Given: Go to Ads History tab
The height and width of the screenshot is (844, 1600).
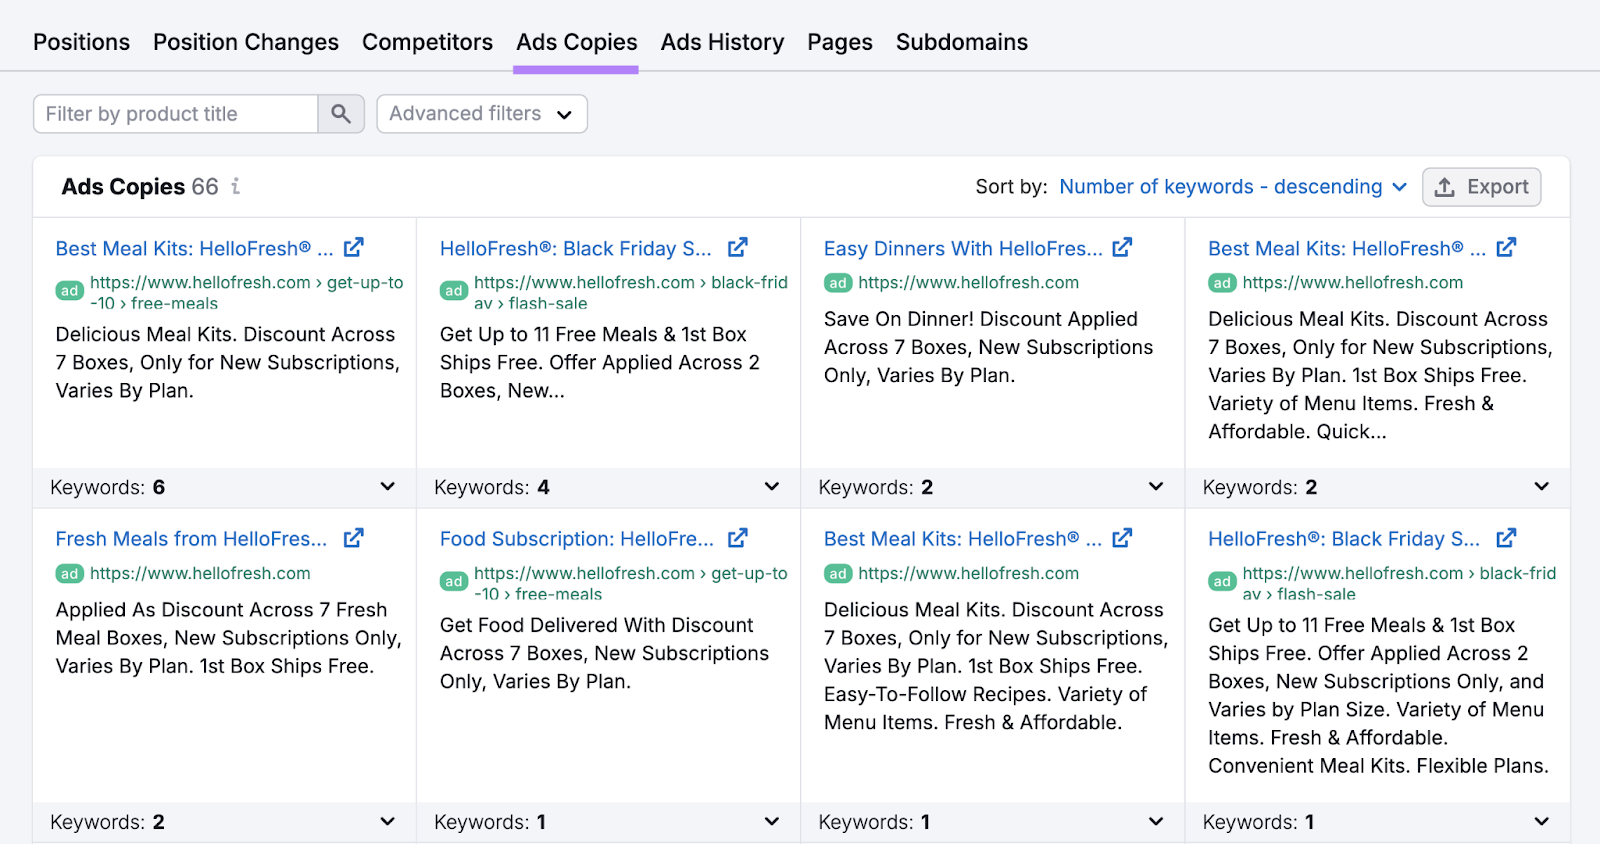Looking at the screenshot, I should tap(722, 42).
